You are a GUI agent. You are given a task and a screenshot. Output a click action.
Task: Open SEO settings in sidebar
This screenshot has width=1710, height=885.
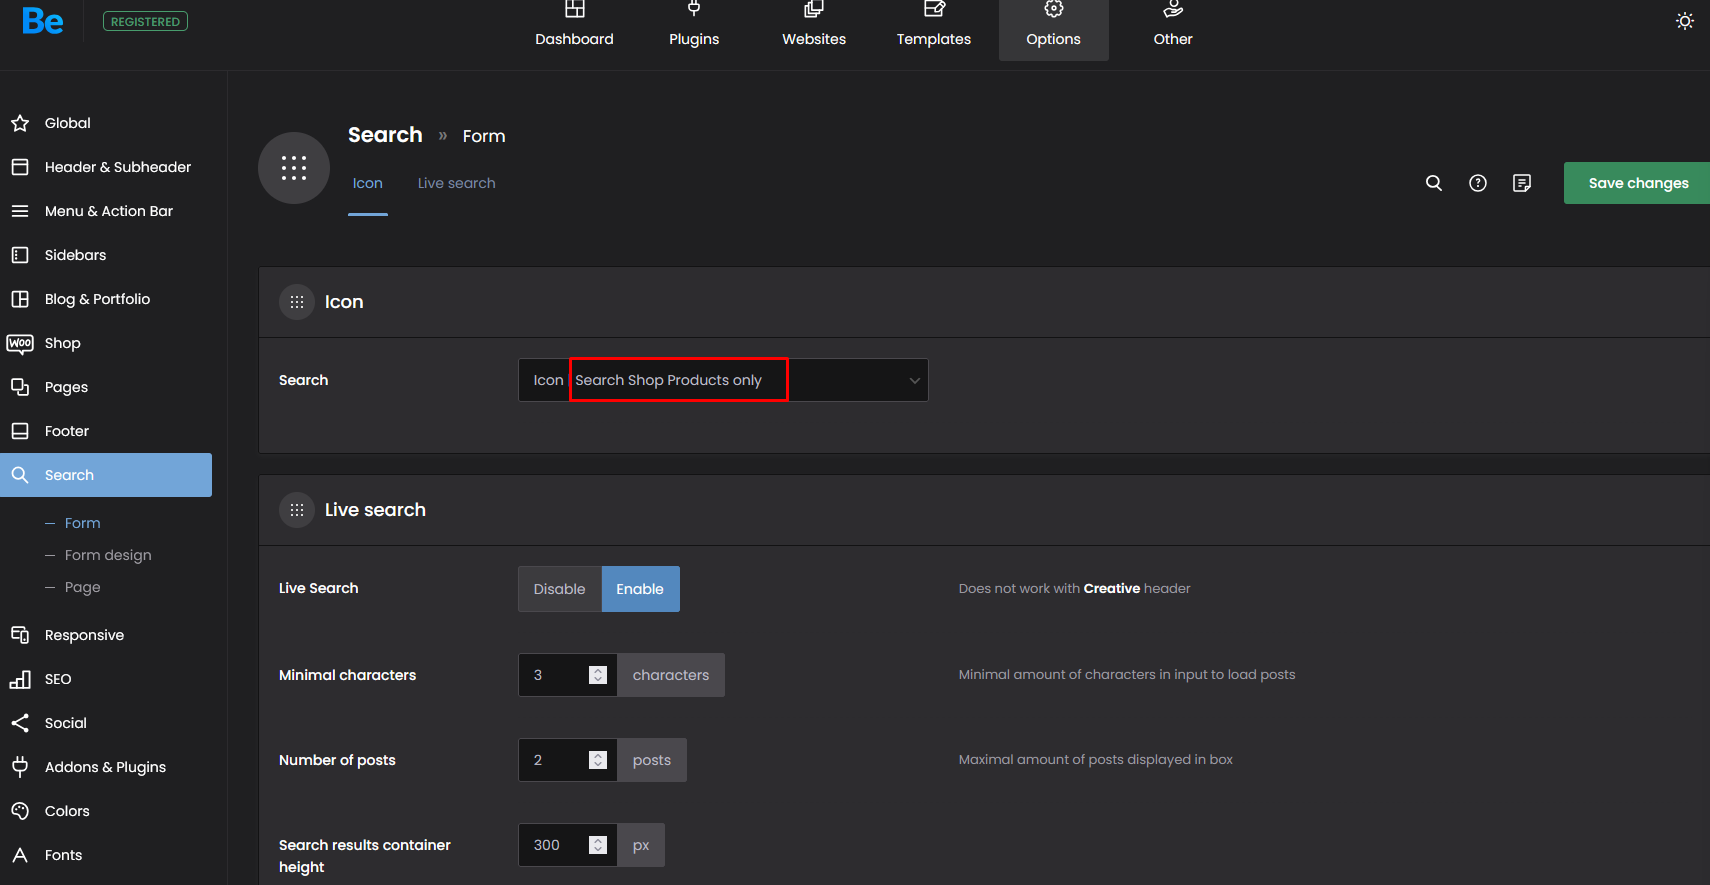(106, 679)
